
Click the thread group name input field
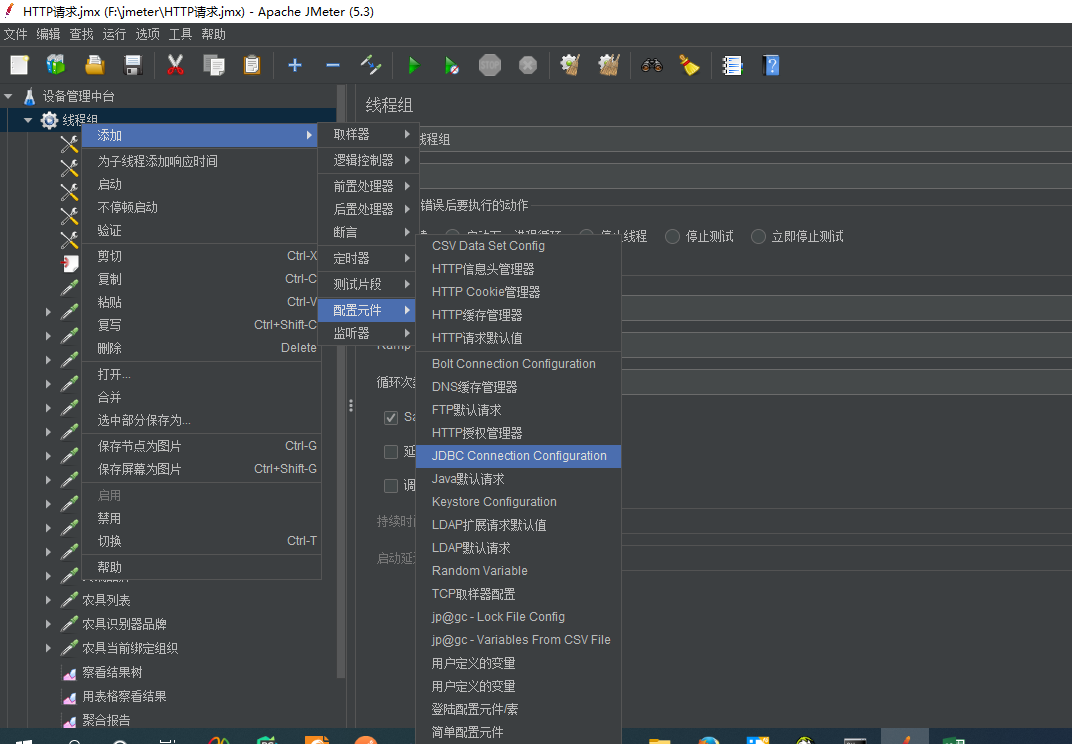coord(744,140)
